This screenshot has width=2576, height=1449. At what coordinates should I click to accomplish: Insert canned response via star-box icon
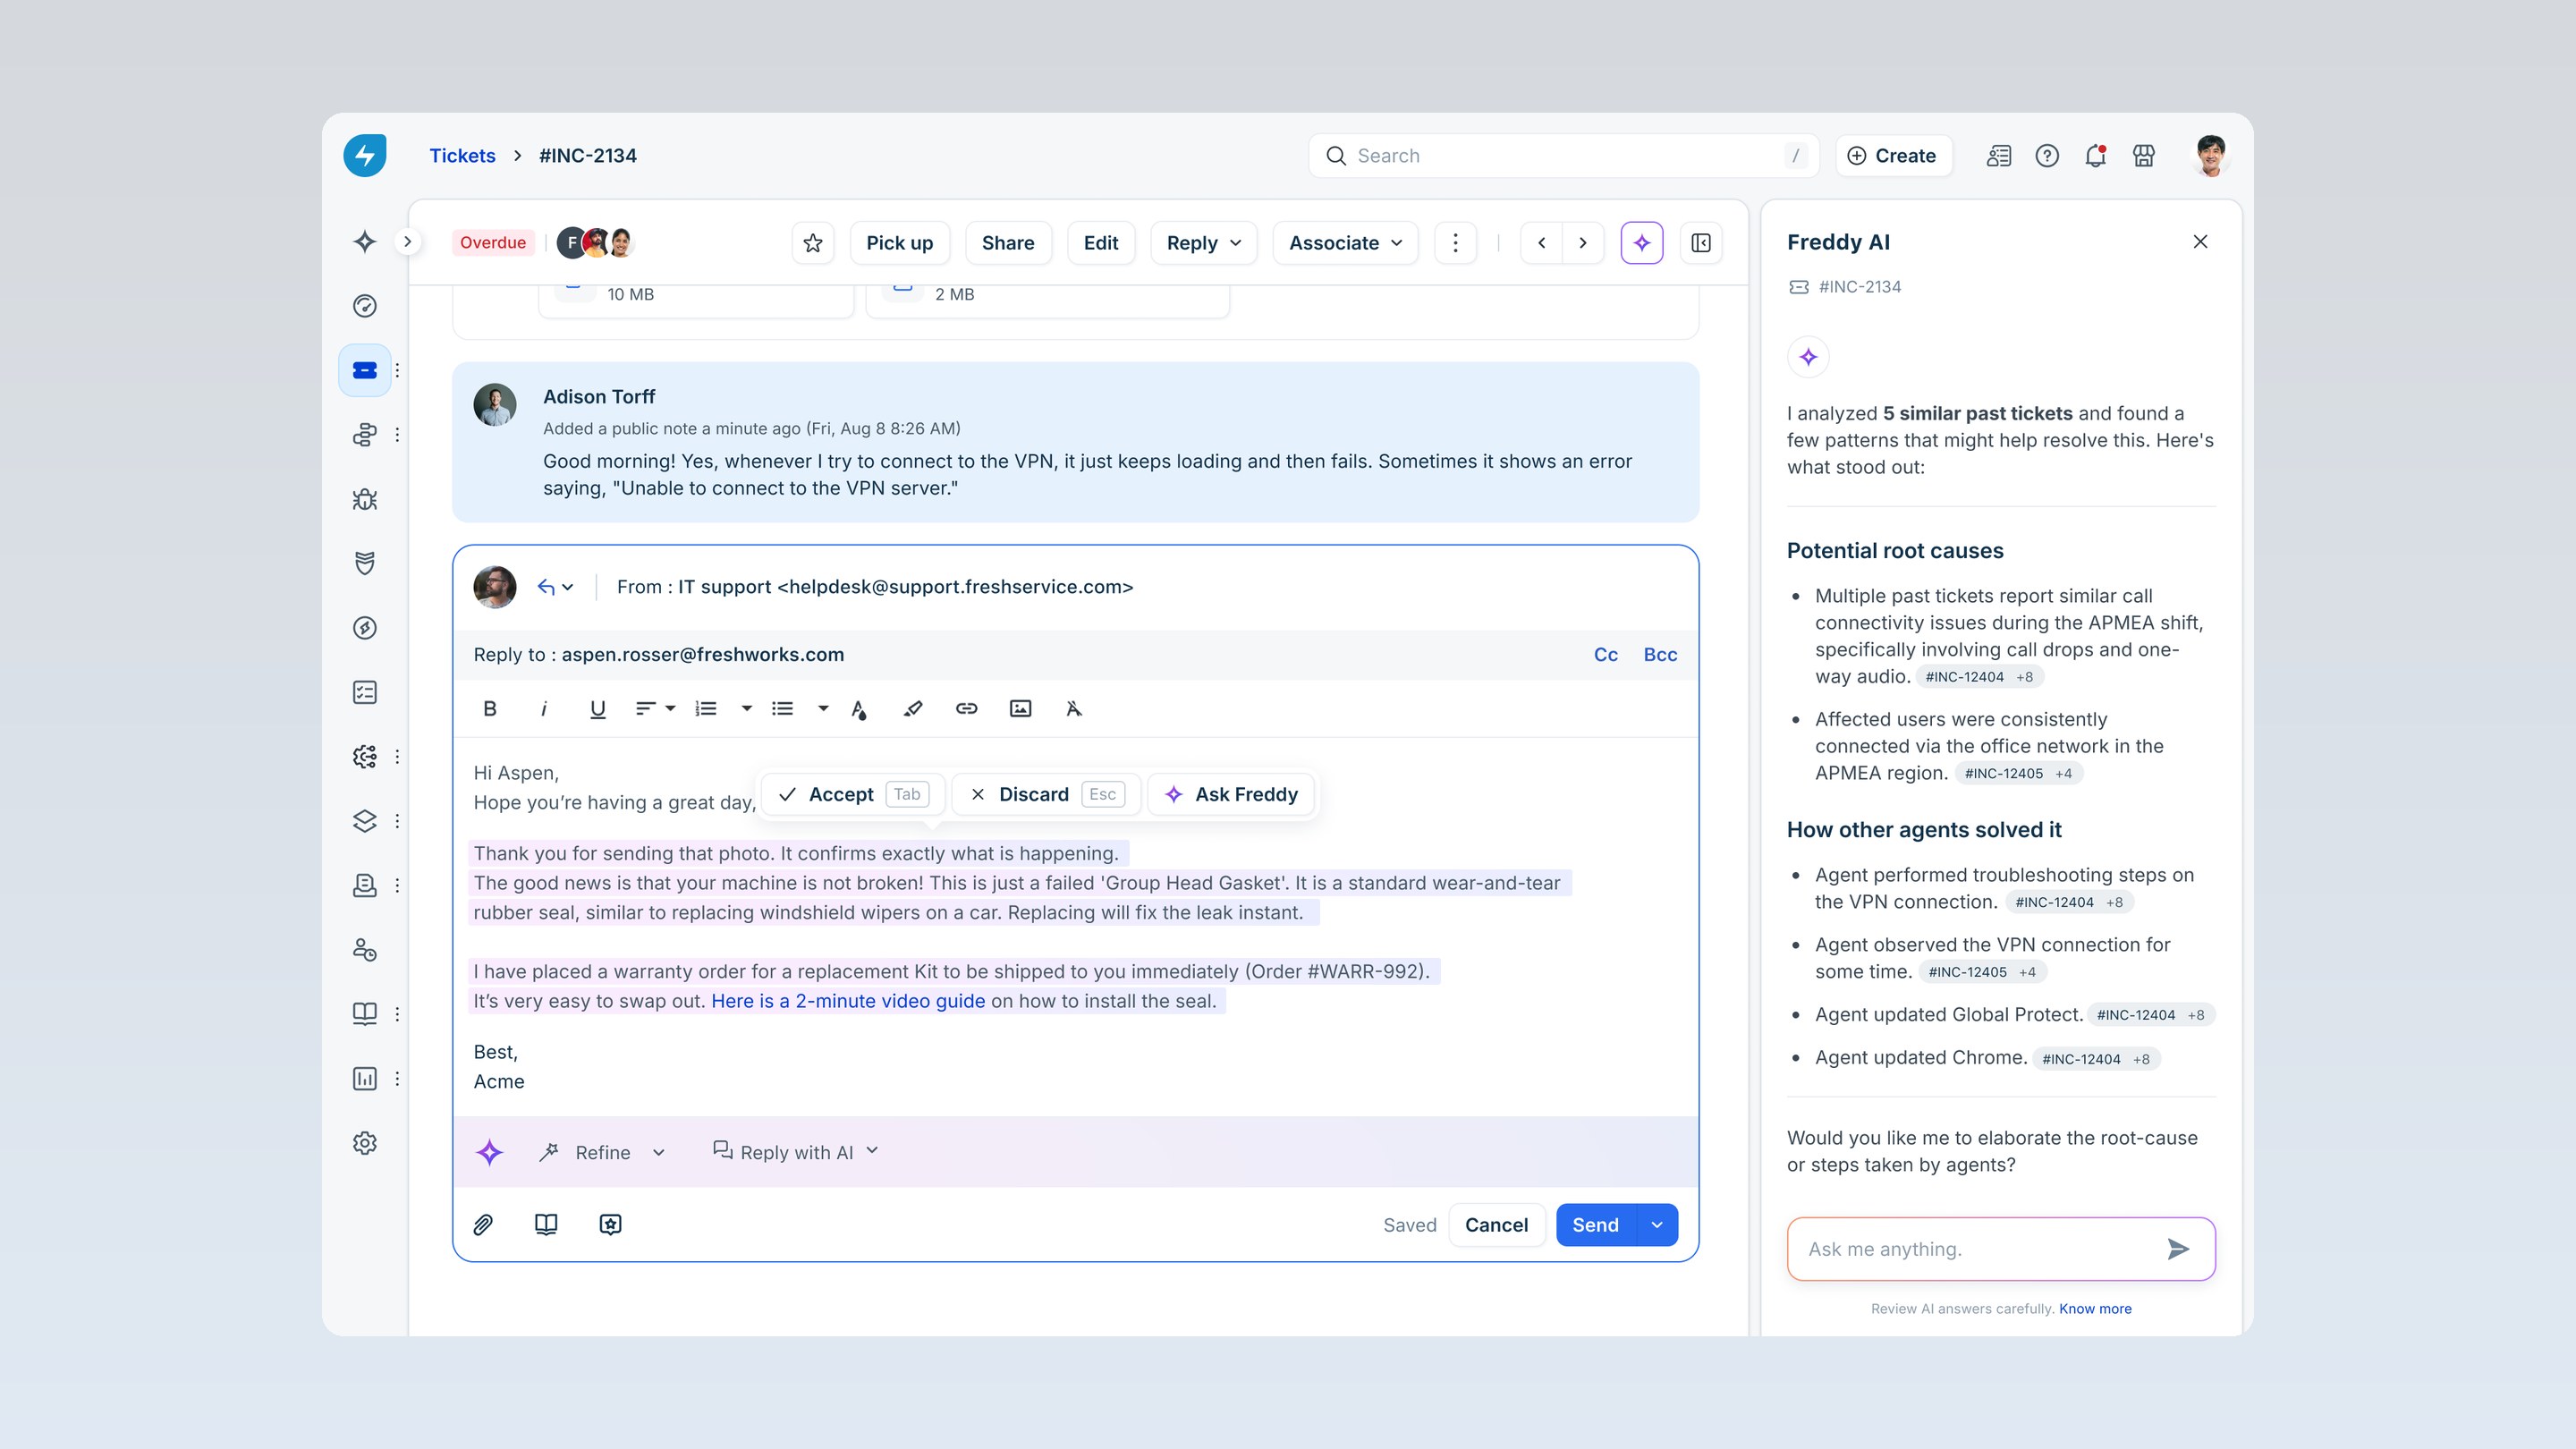610,1225
